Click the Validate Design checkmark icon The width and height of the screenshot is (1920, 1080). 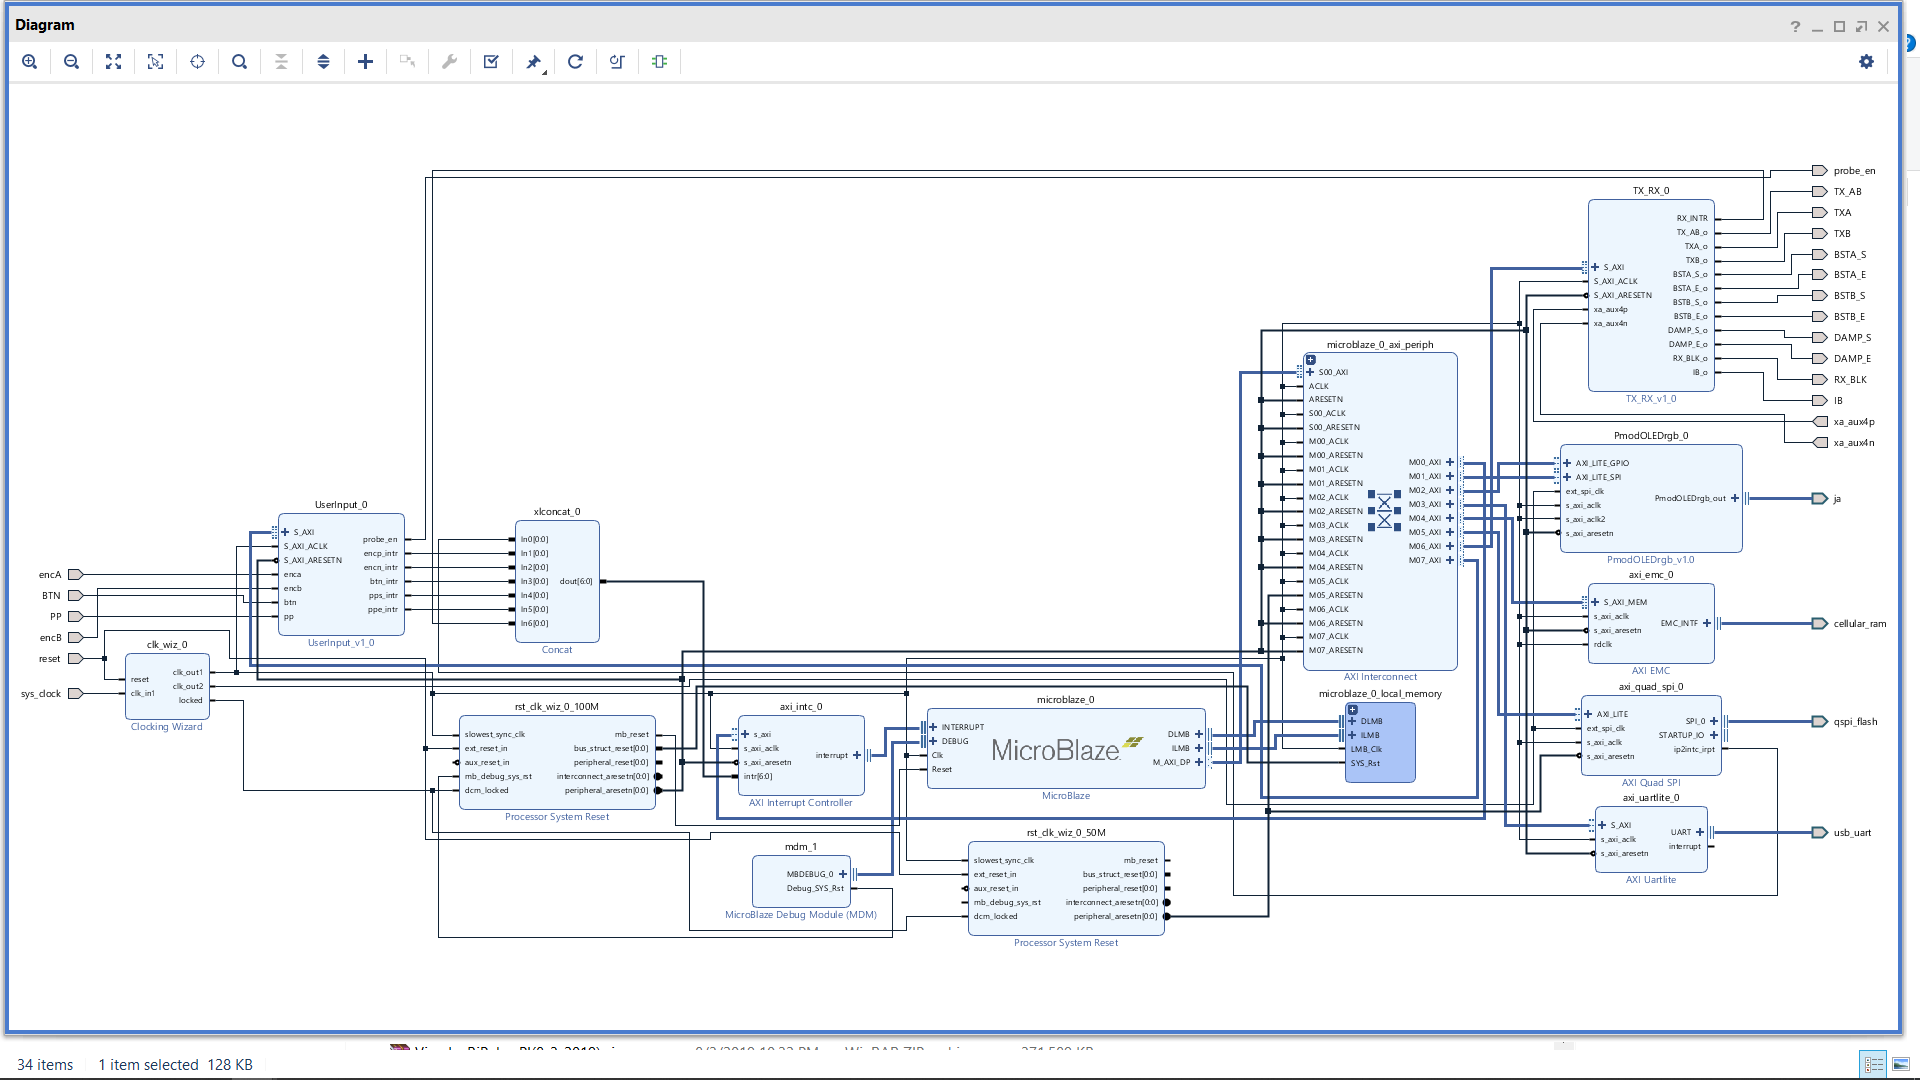[x=491, y=62]
